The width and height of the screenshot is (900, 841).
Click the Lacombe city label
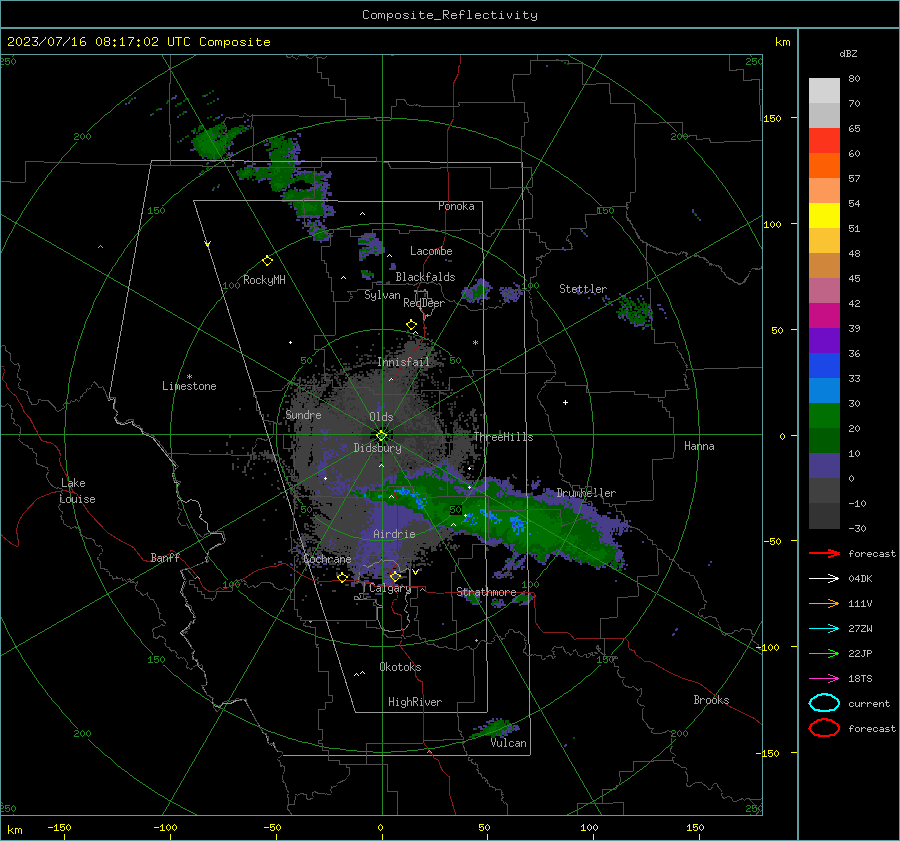click(x=431, y=251)
